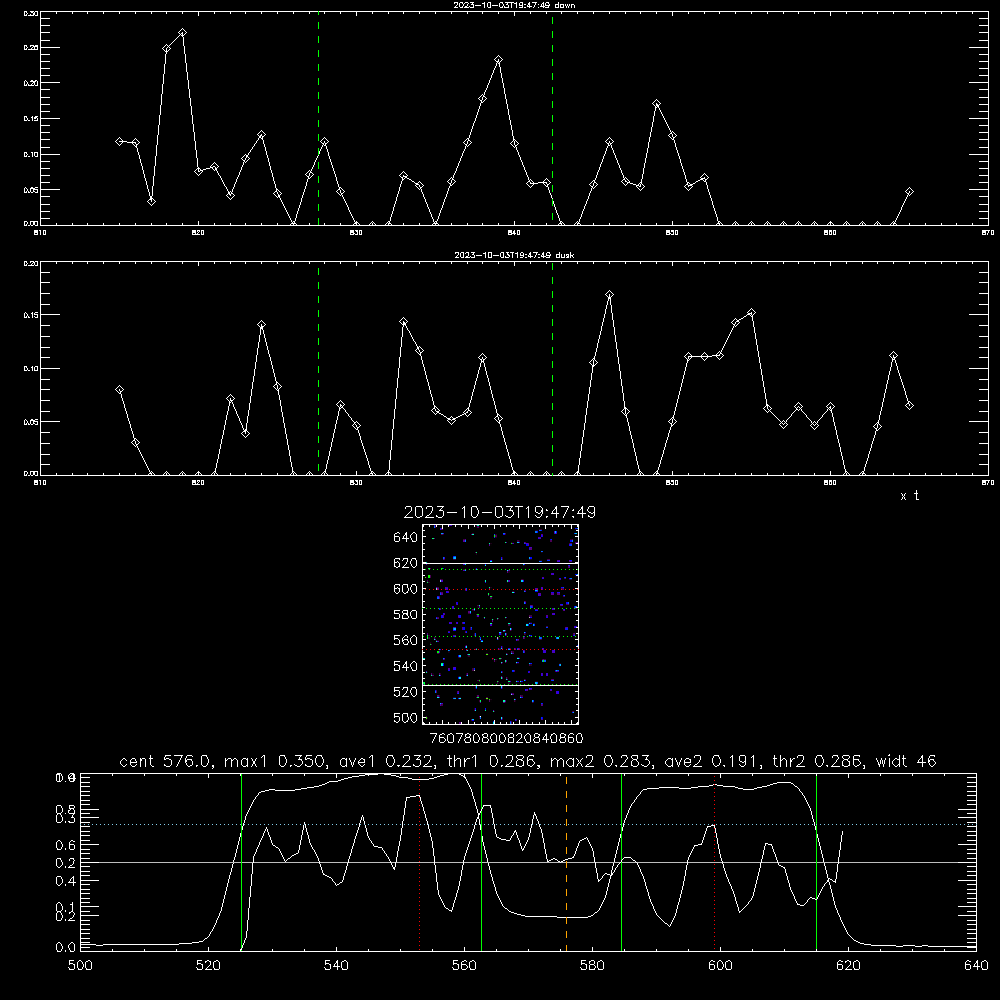The height and width of the screenshot is (1000, 1000).
Task: Click the dawn plot peak marker near x=839
Action: pos(499,60)
